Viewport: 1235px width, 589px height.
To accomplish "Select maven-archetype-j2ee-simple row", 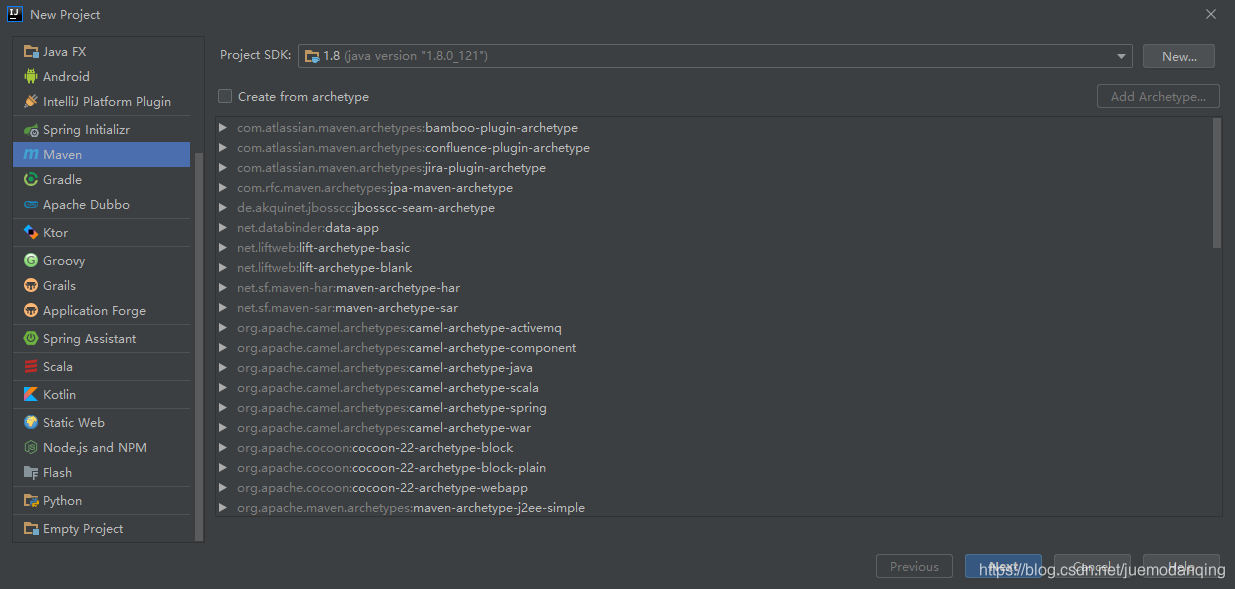I will click(714, 508).
